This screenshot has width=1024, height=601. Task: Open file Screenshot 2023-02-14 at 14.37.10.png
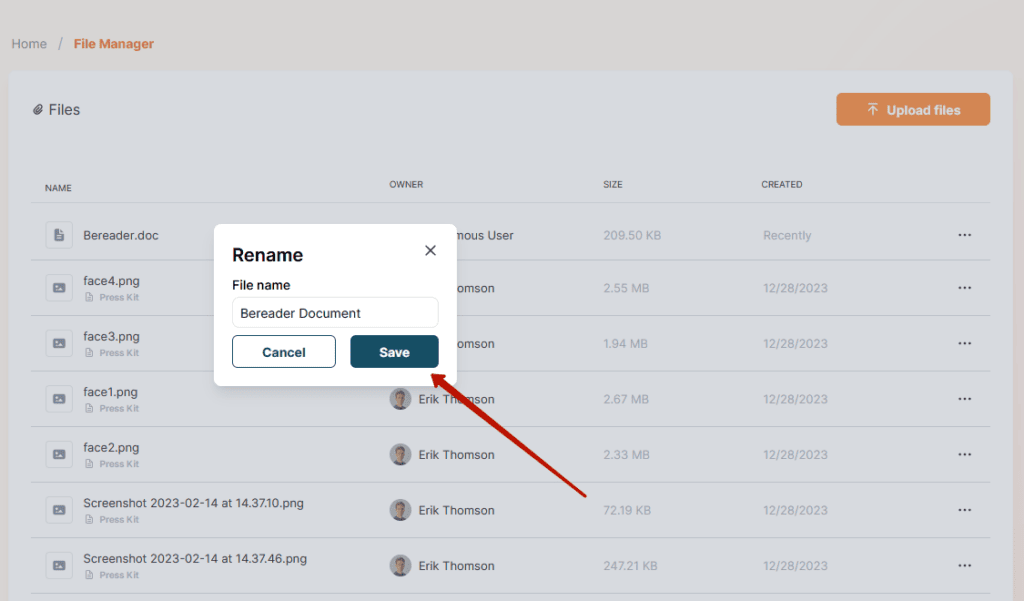point(193,503)
